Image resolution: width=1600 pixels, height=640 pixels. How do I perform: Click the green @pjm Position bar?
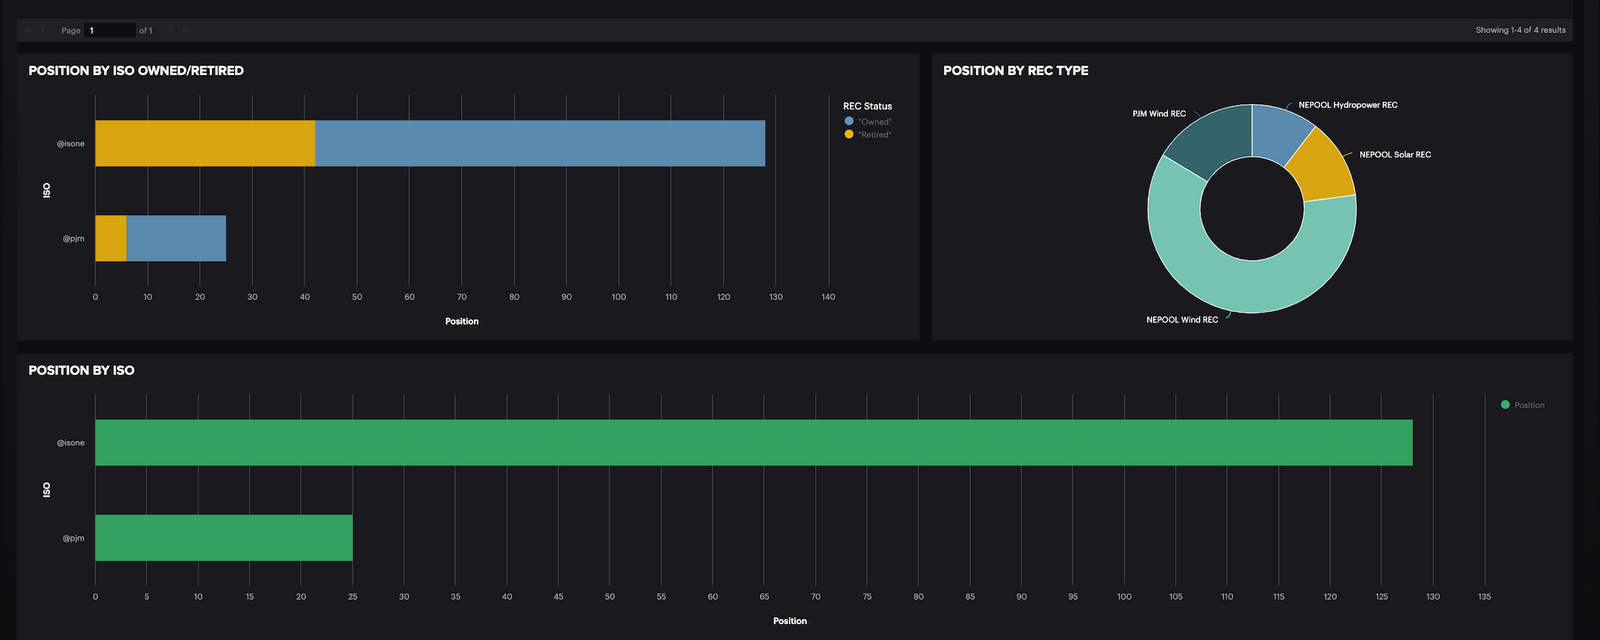223,538
